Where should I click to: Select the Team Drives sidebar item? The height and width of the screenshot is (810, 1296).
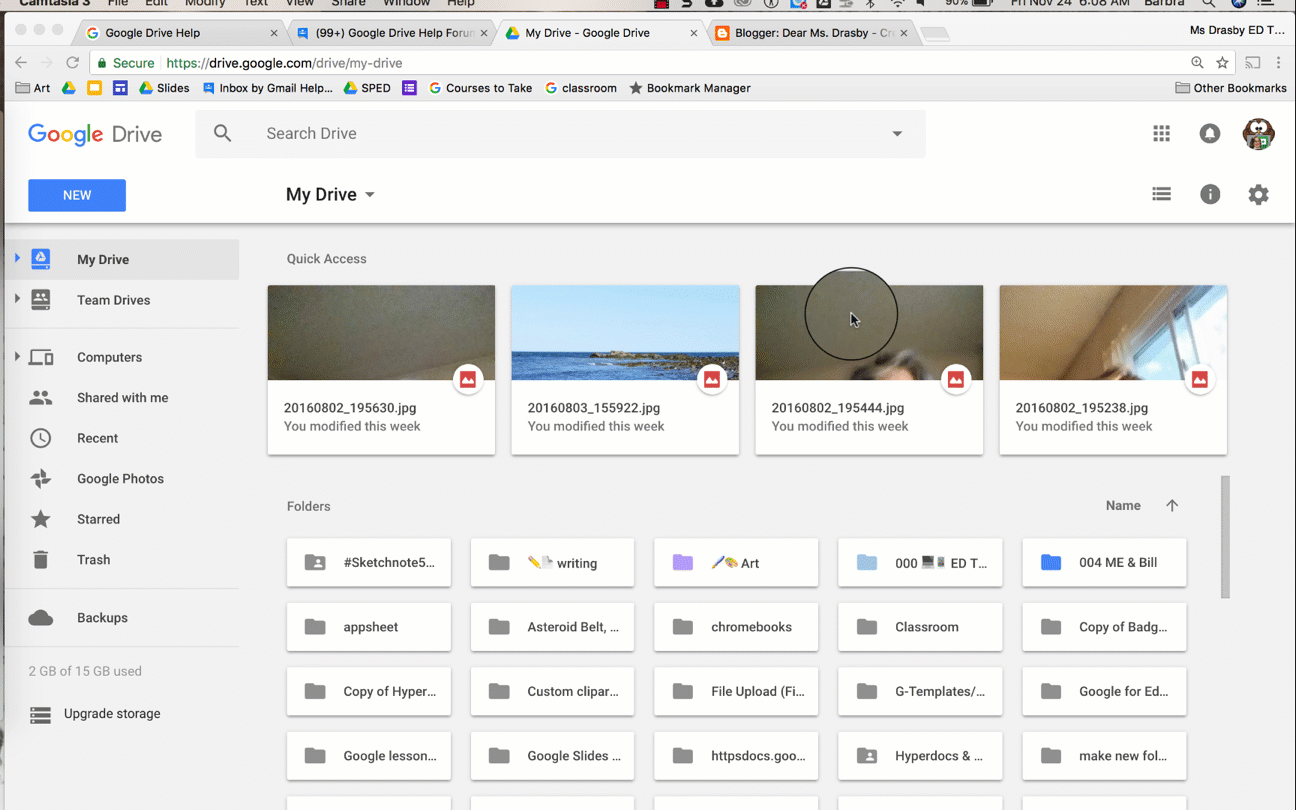(122, 300)
